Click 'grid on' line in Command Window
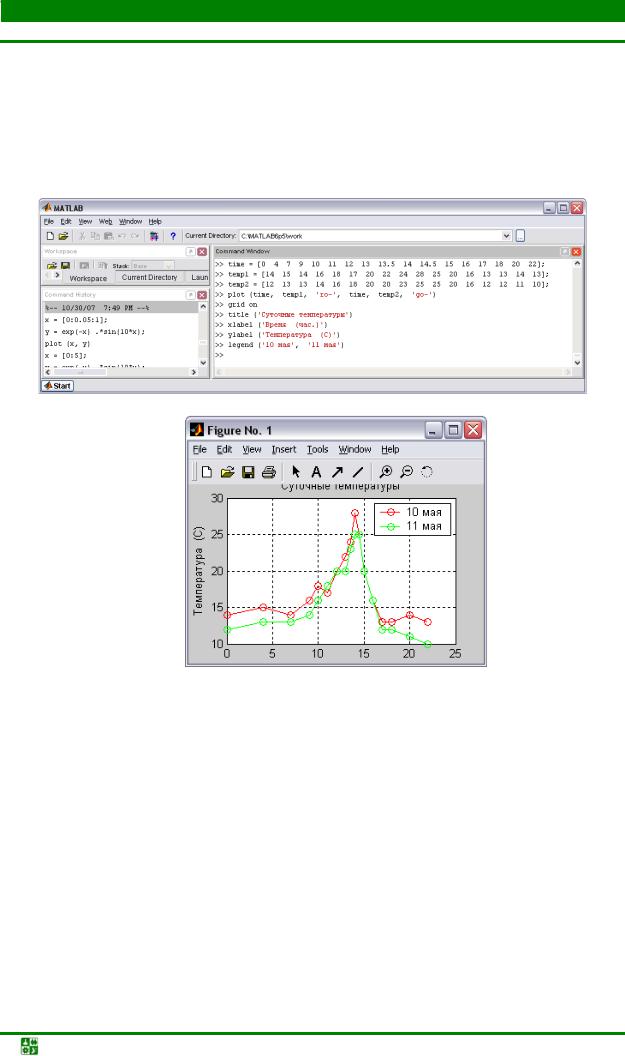This screenshot has width=625, height=1056. point(242,304)
